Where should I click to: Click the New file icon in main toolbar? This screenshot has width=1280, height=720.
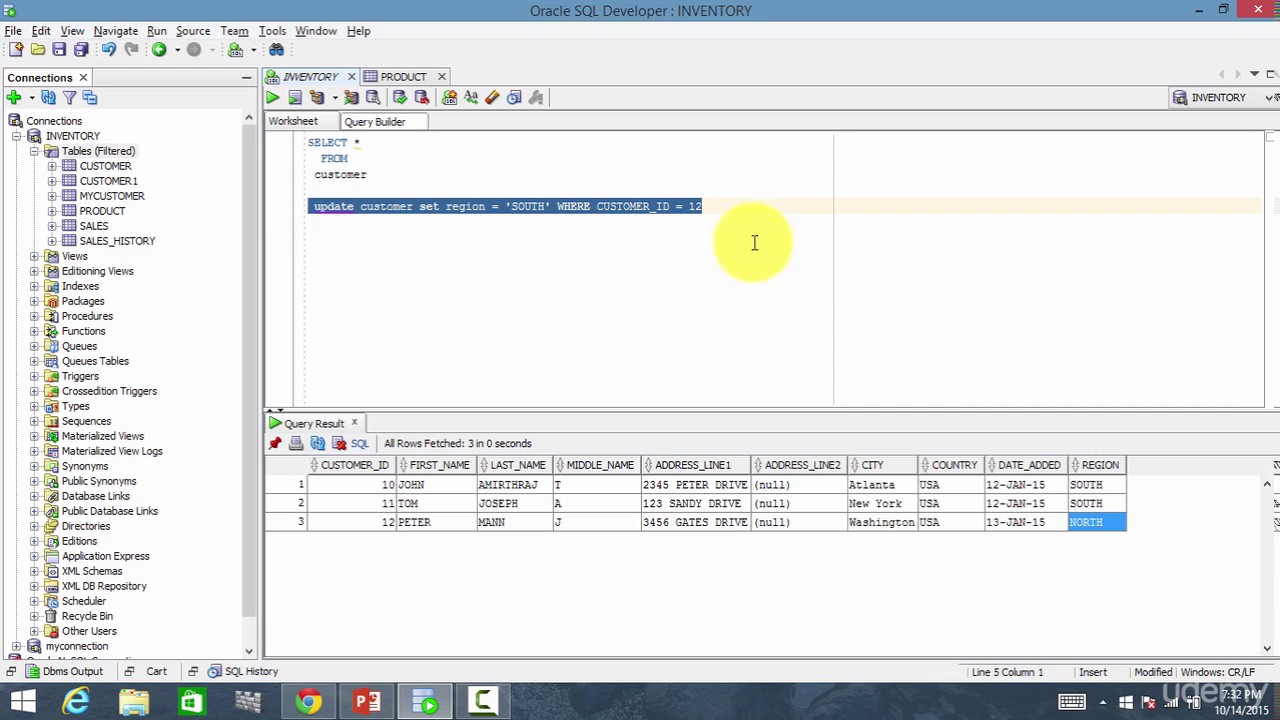(x=15, y=49)
